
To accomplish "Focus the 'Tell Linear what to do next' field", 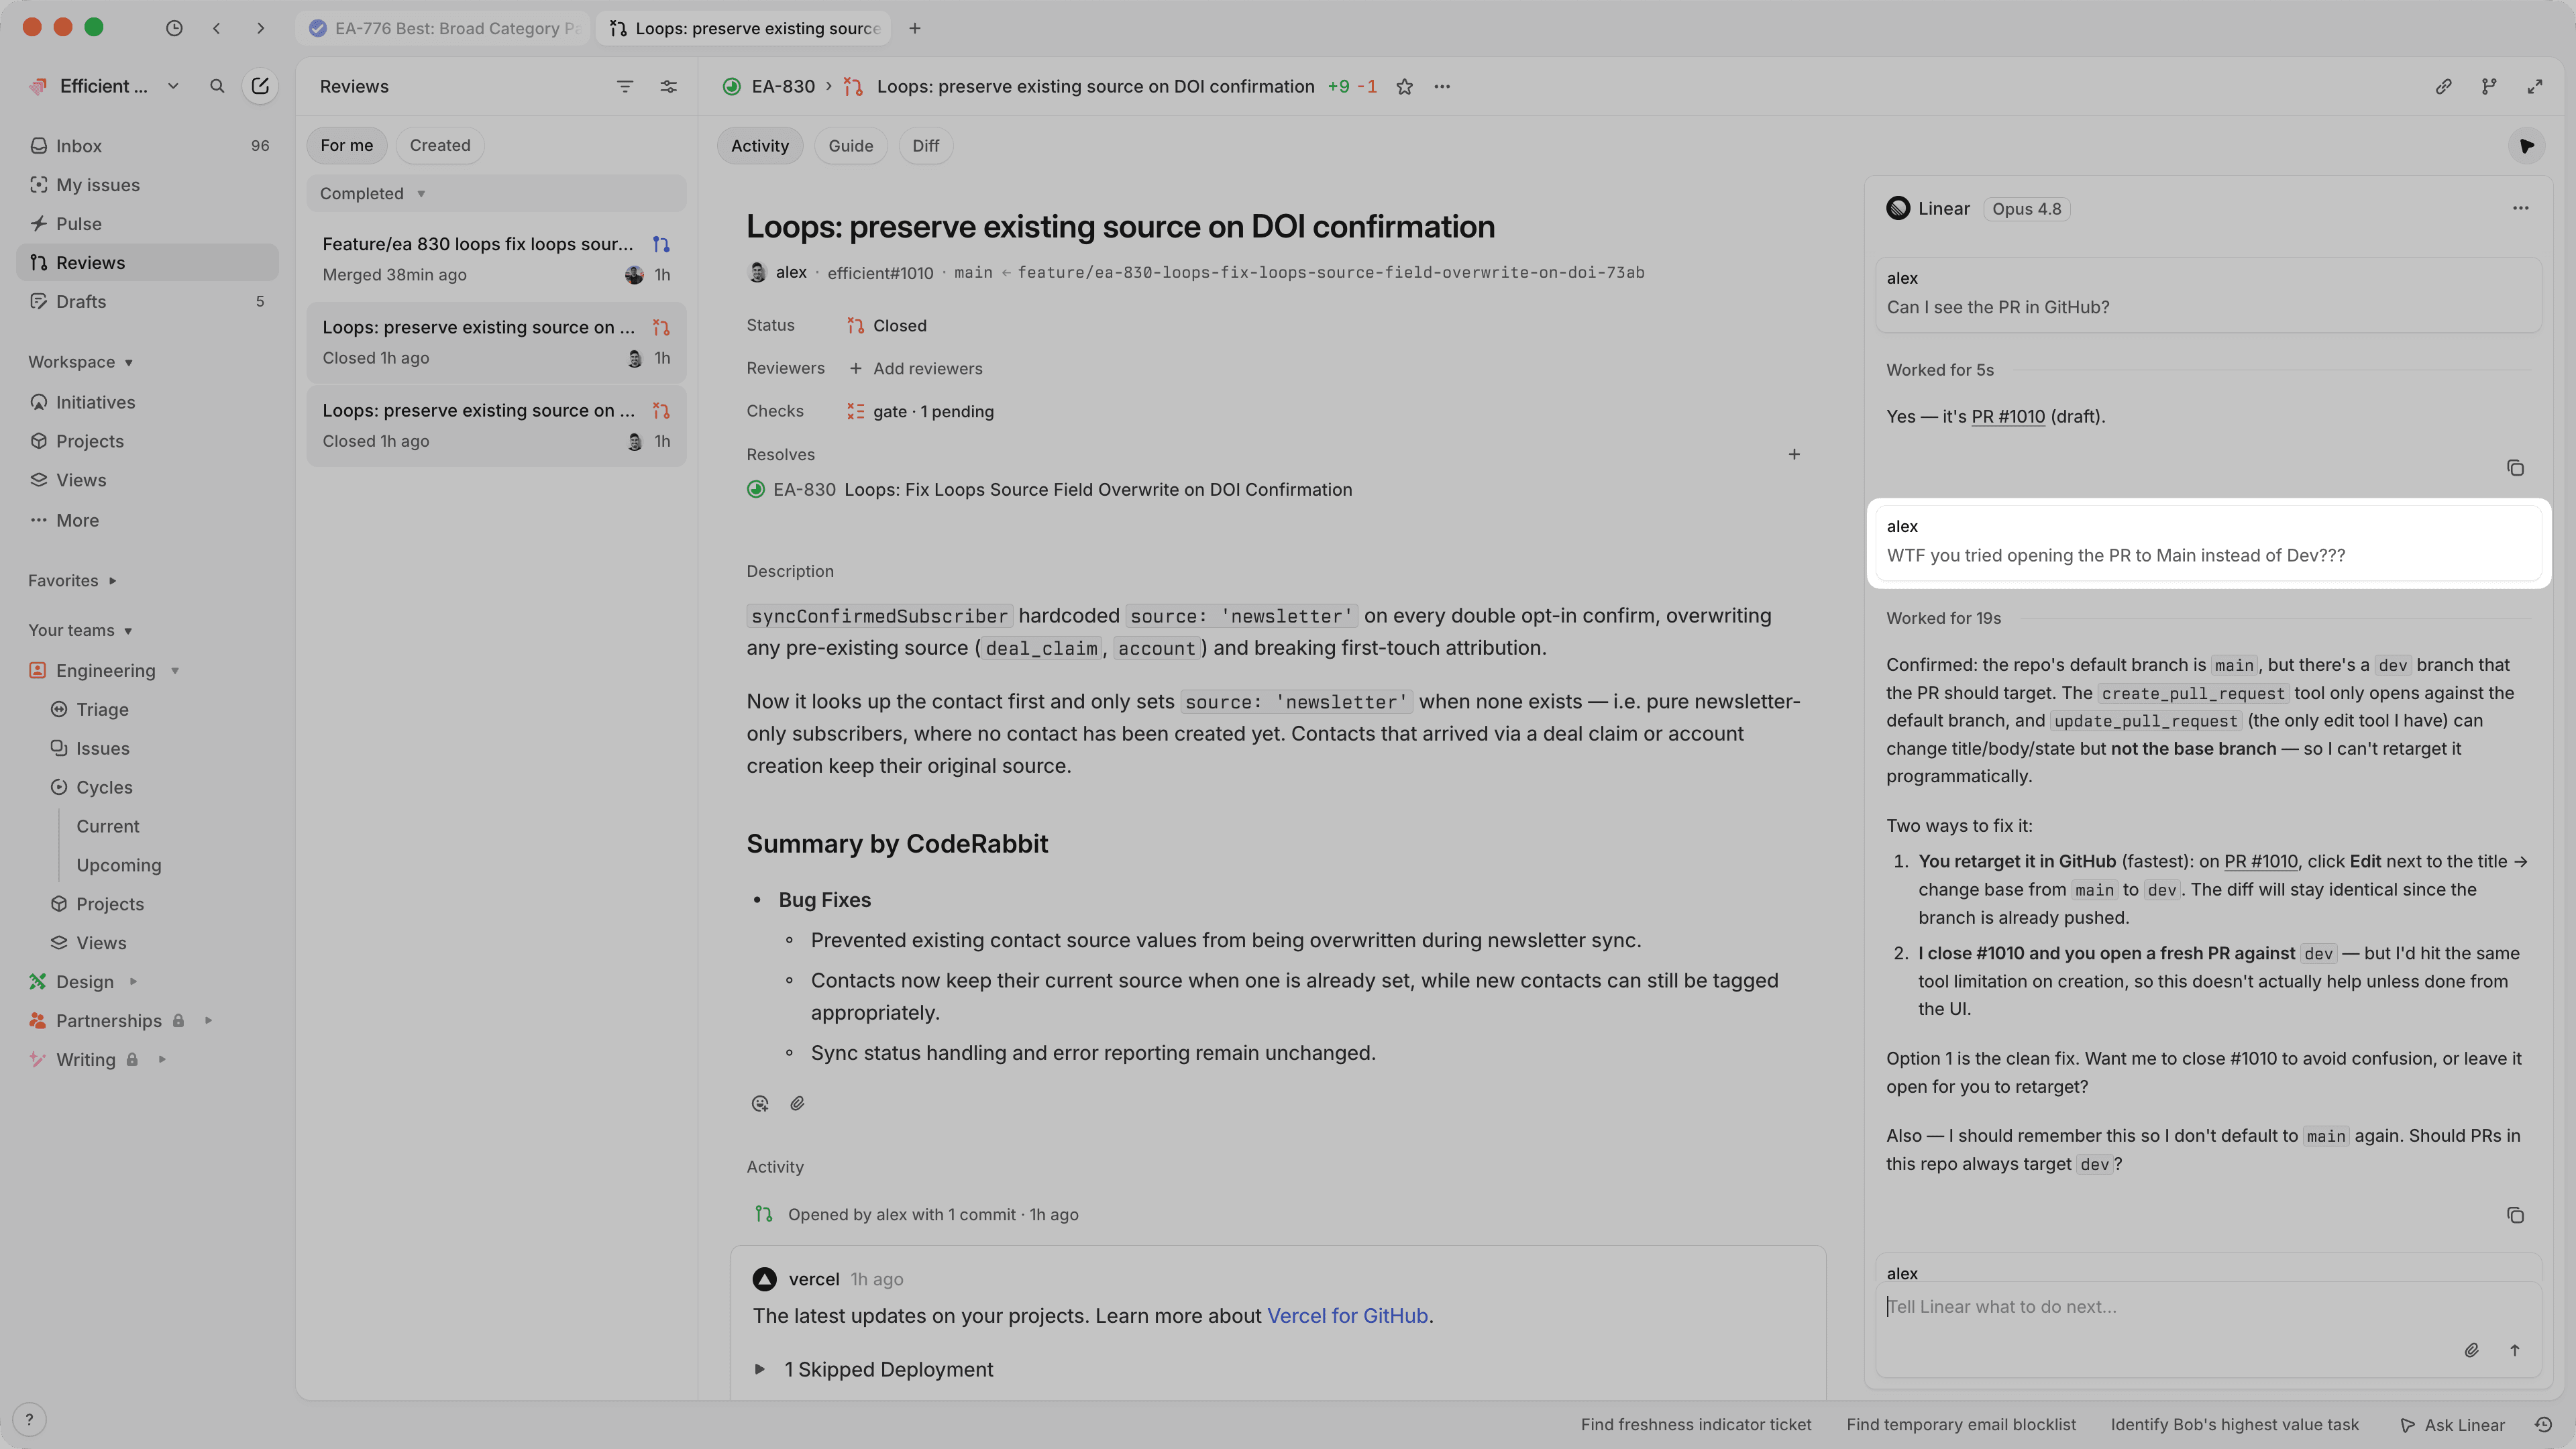I will (2208, 1306).
